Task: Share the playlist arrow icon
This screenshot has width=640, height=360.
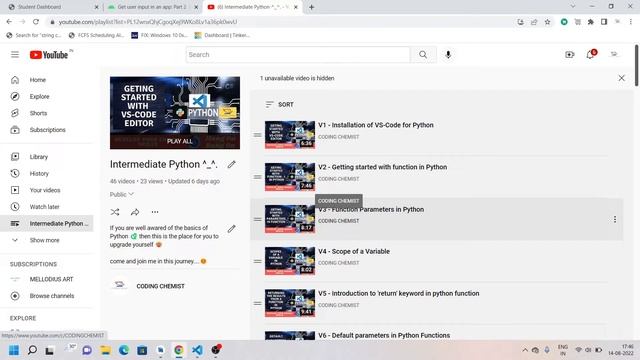Action: (135, 212)
